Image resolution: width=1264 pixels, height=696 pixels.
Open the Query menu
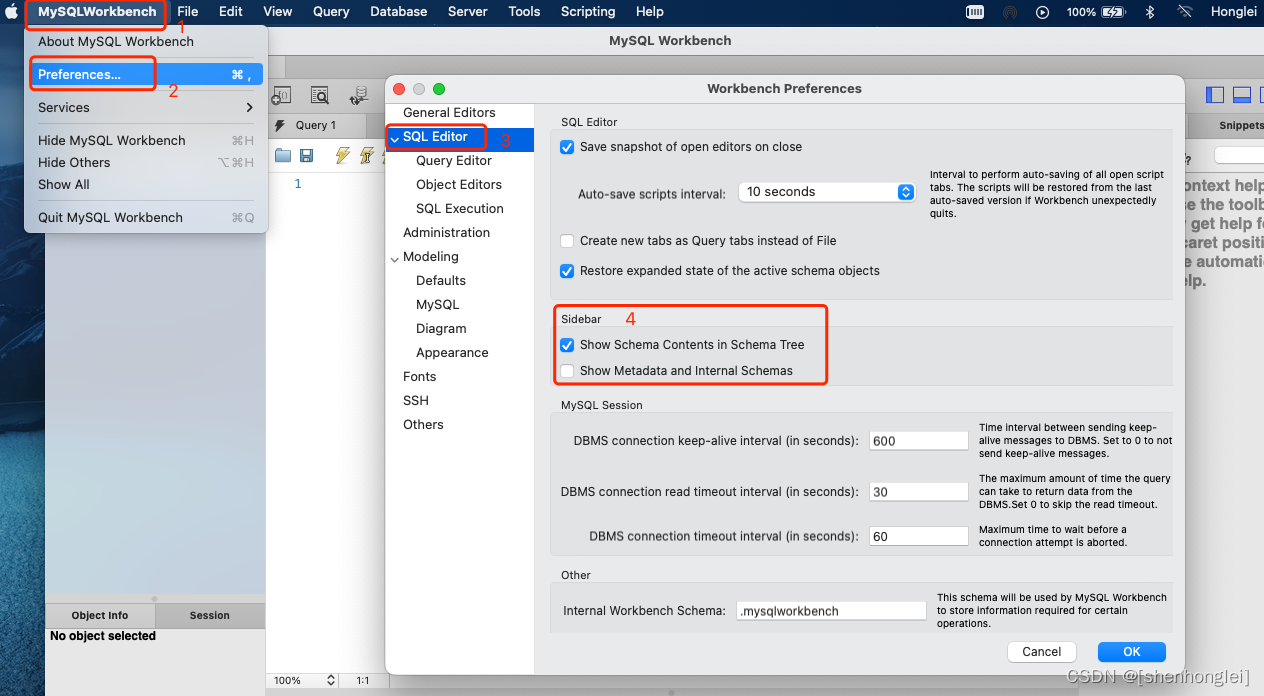pos(331,12)
